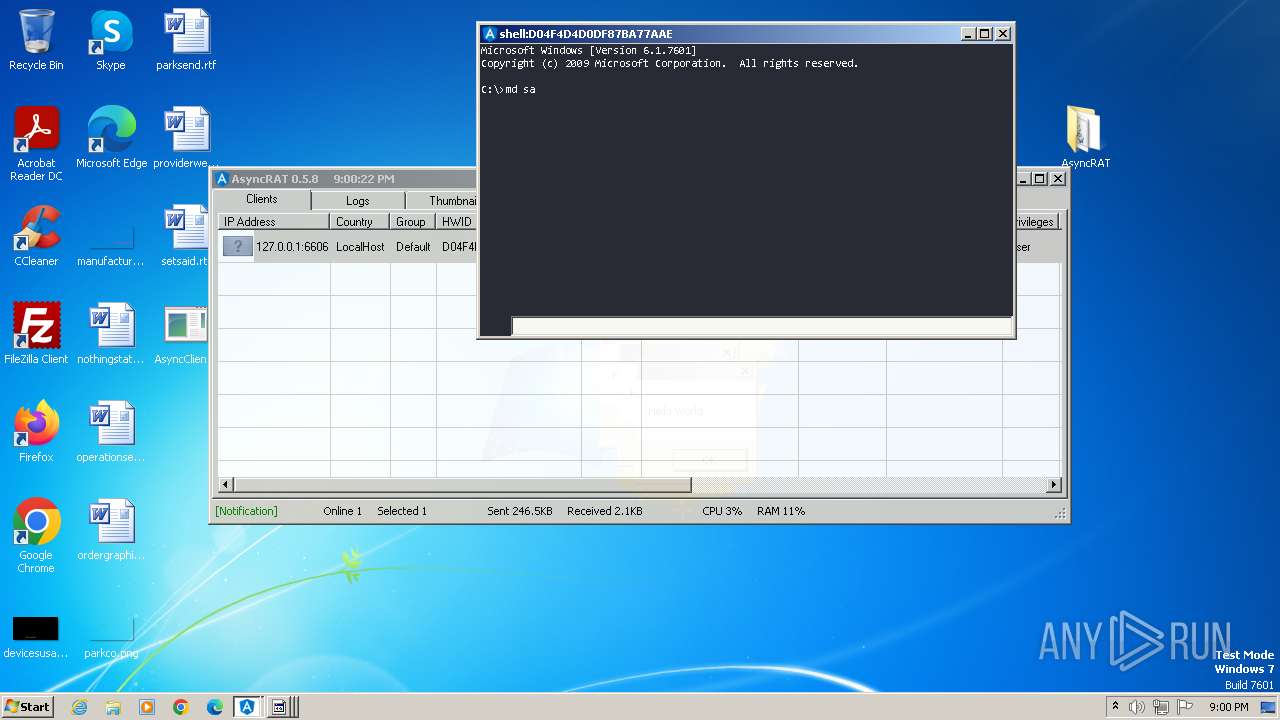Open the ordergraphi... Word document
This screenshot has width=1280, height=720.
pos(111,530)
